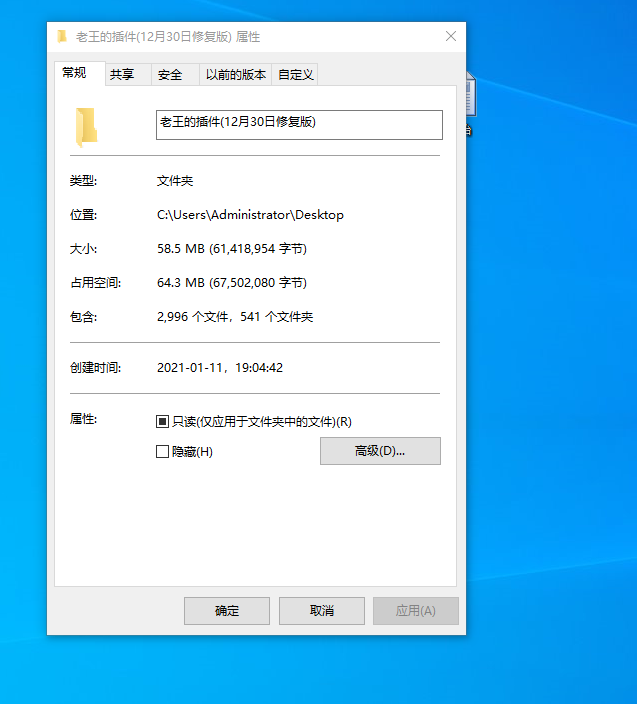
Task: Click the dialog title text 属性
Action: click(248, 37)
